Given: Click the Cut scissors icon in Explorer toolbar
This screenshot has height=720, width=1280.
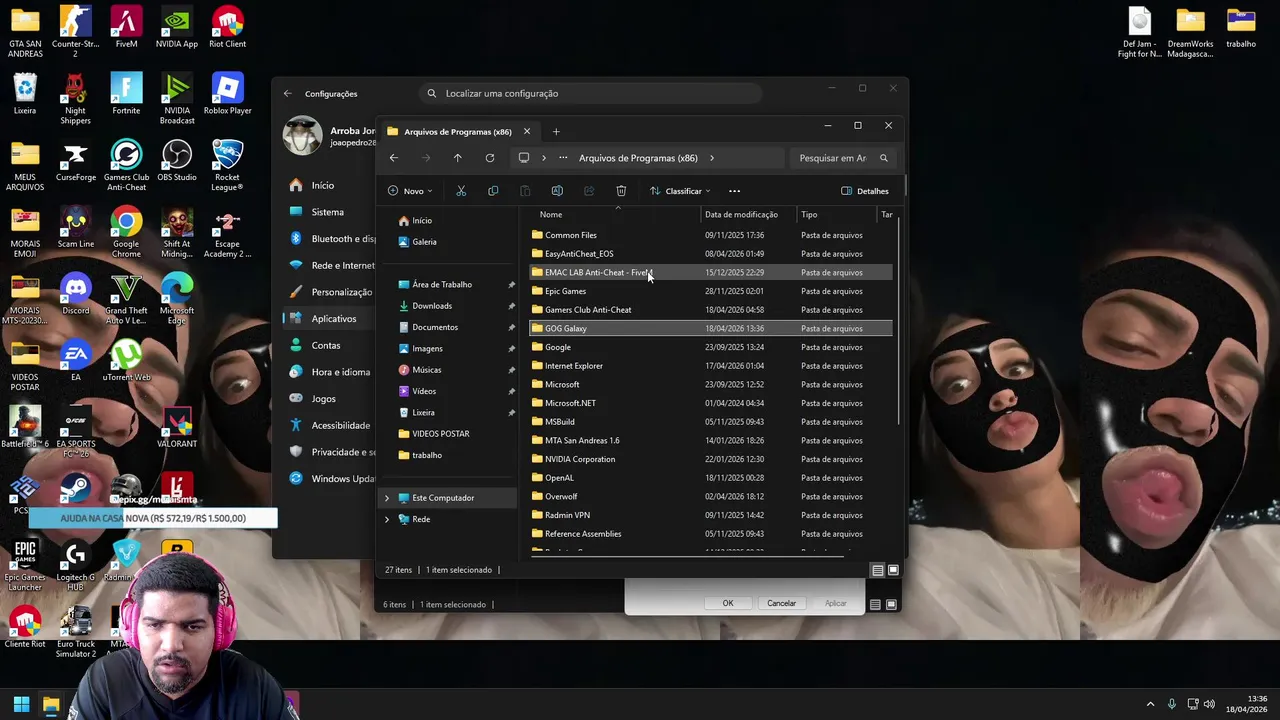Looking at the screenshot, I should [461, 191].
